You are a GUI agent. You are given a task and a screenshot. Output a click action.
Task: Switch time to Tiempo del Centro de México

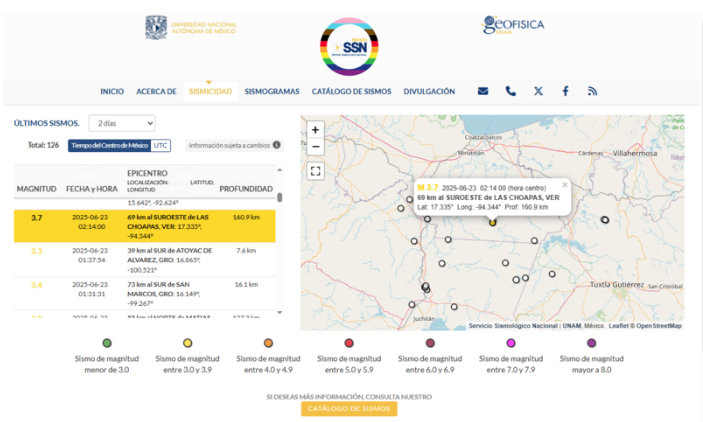pyautogui.click(x=109, y=145)
